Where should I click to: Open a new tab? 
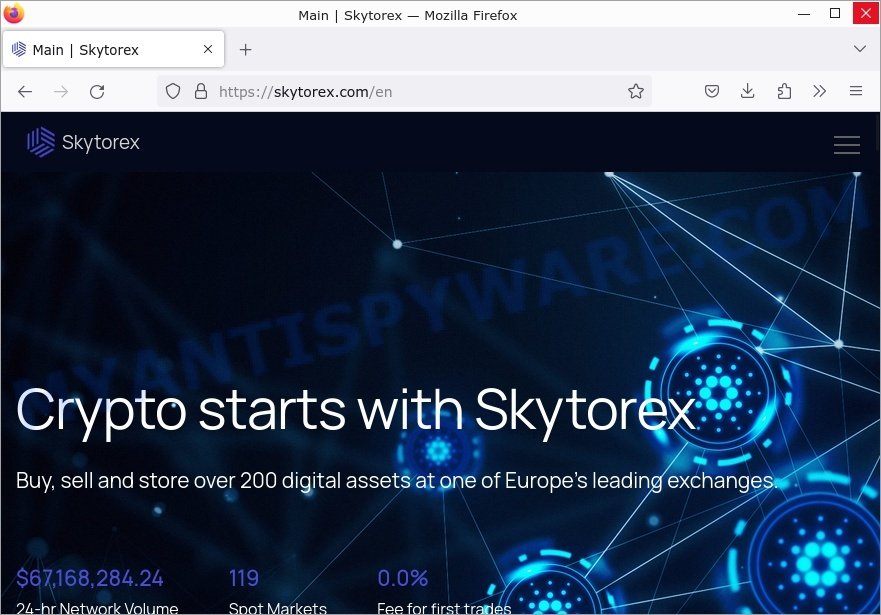coord(246,50)
